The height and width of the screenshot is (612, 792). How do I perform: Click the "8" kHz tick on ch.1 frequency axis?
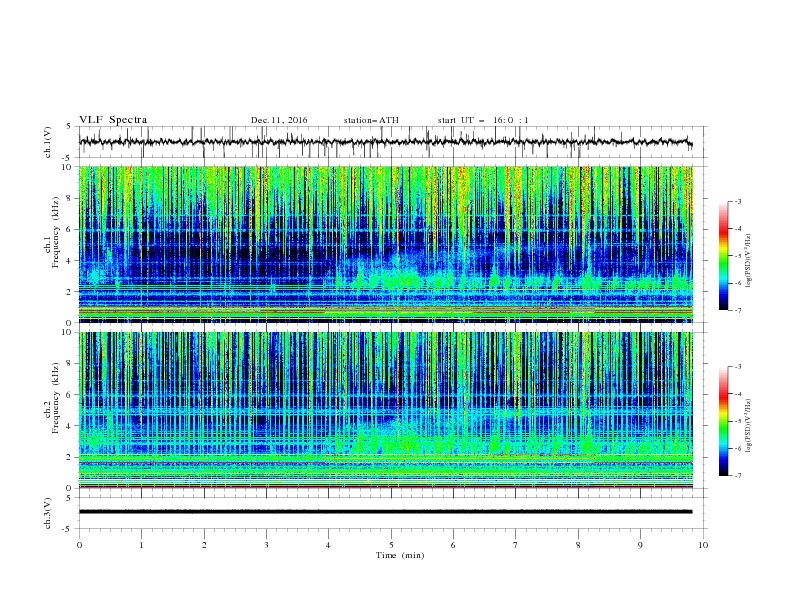[x=69, y=198]
